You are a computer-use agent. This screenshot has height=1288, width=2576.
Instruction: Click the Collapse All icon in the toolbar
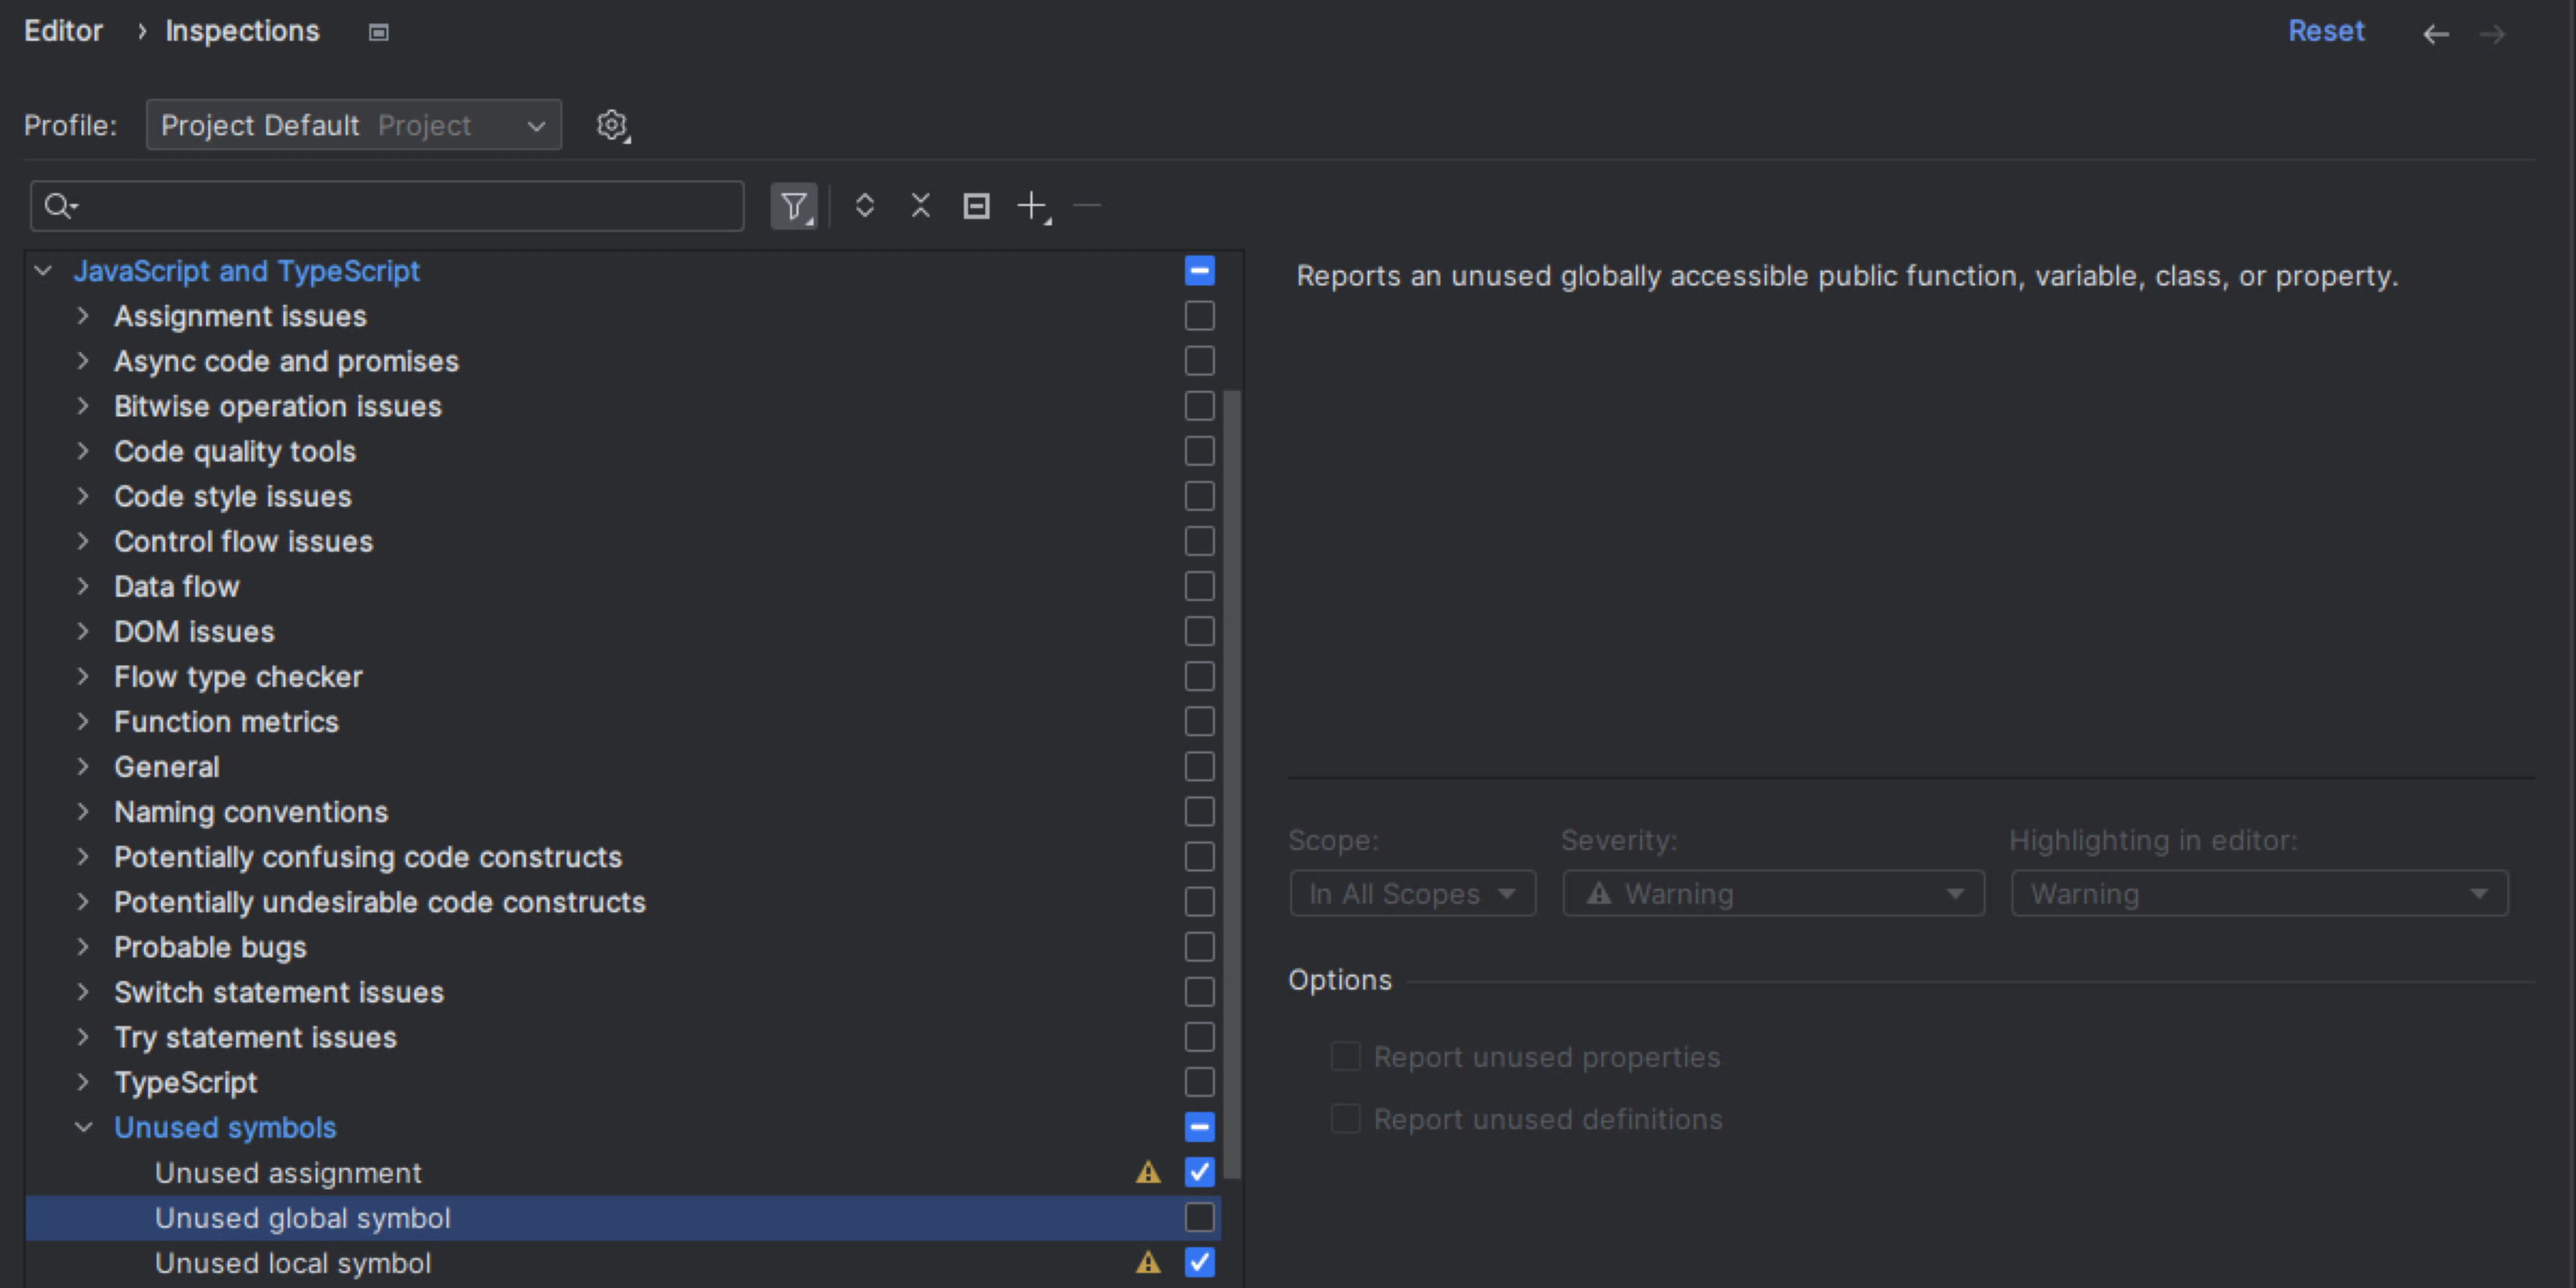pyautogui.click(x=921, y=206)
